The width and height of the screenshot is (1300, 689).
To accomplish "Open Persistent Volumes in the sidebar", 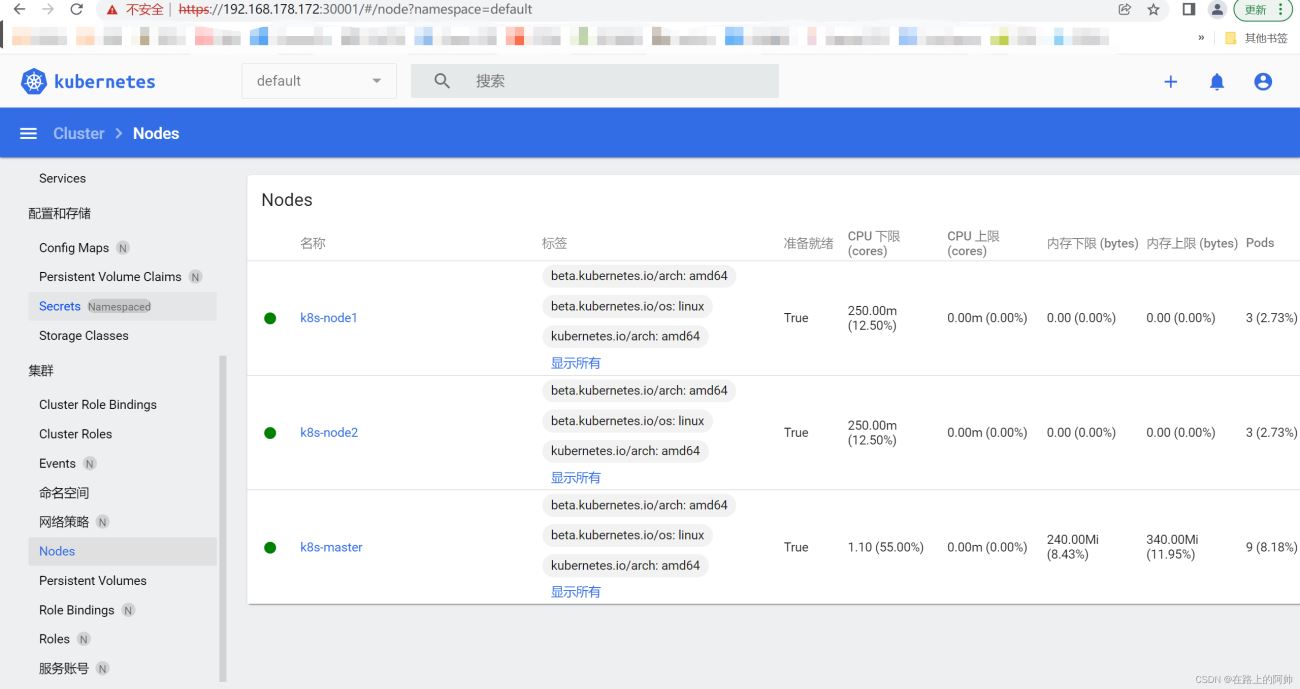I will (93, 581).
